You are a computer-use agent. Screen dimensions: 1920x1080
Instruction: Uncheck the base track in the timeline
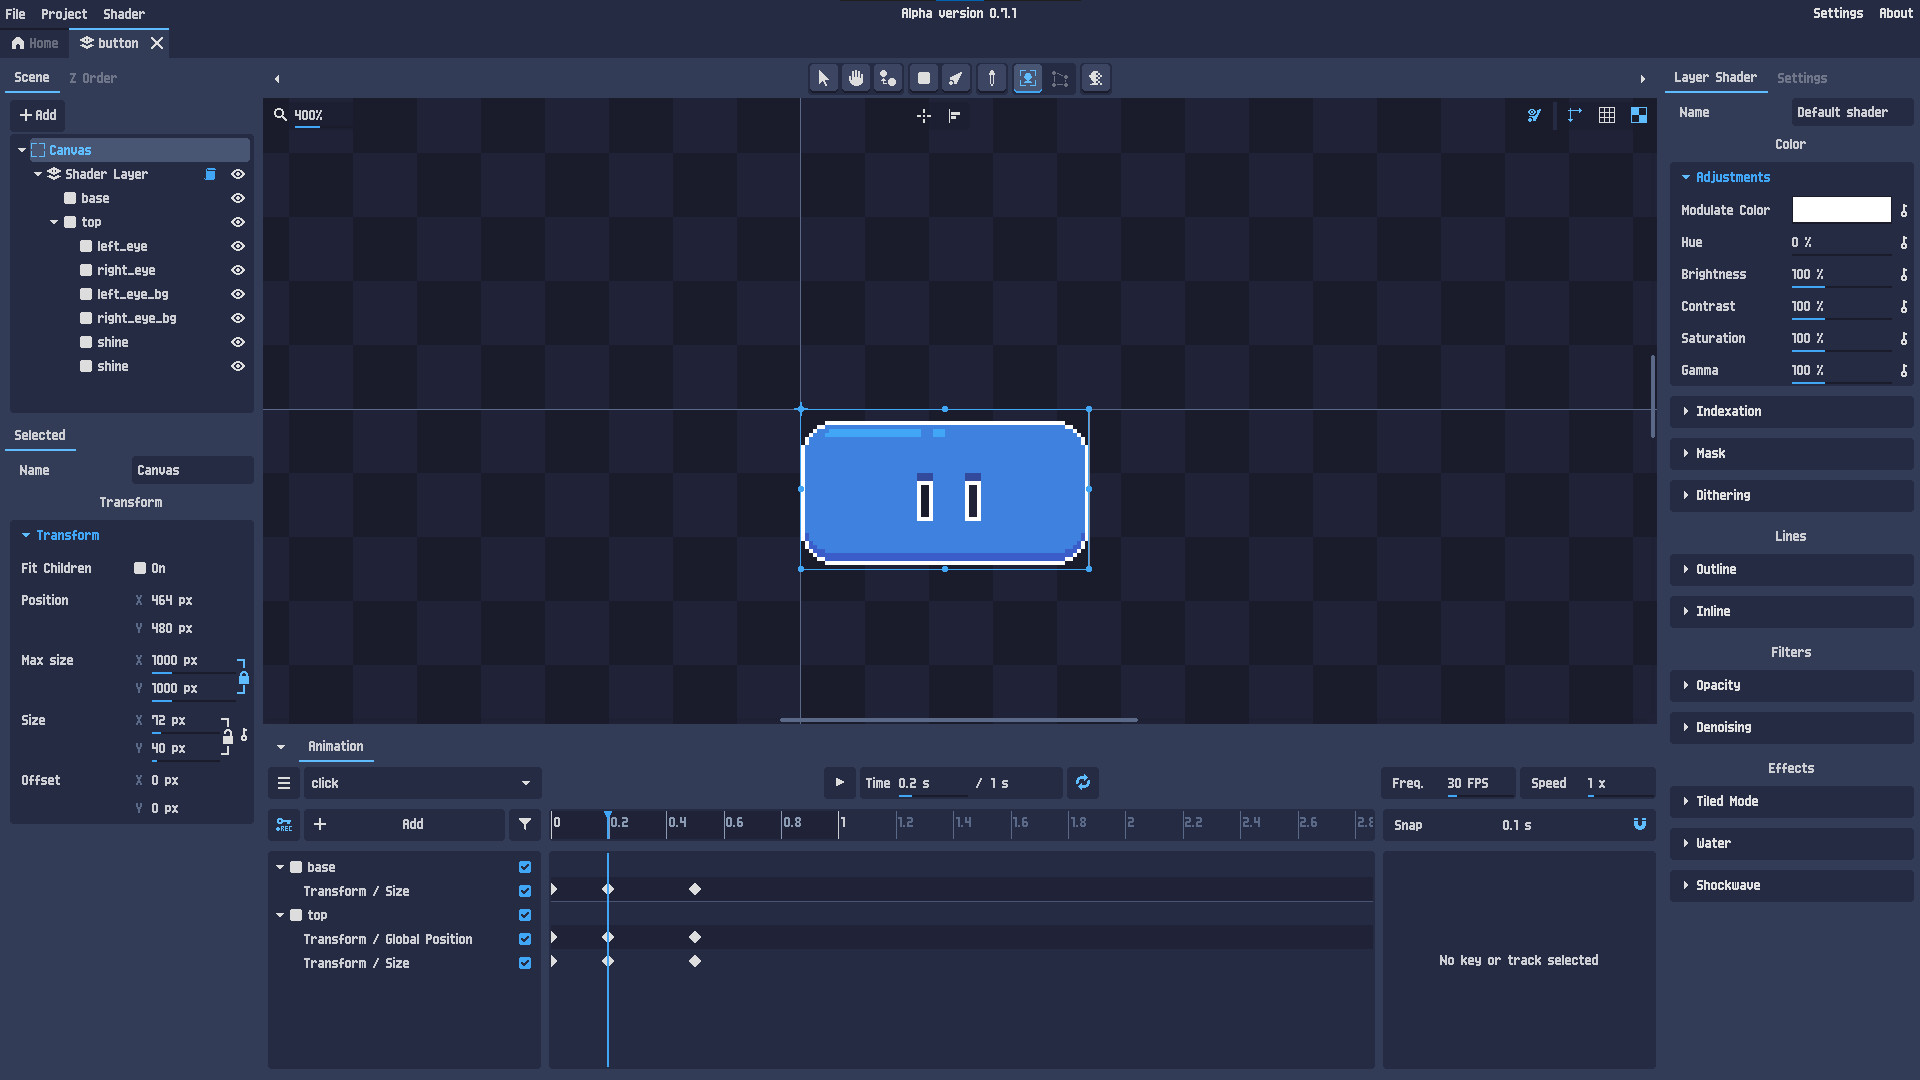(x=524, y=867)
